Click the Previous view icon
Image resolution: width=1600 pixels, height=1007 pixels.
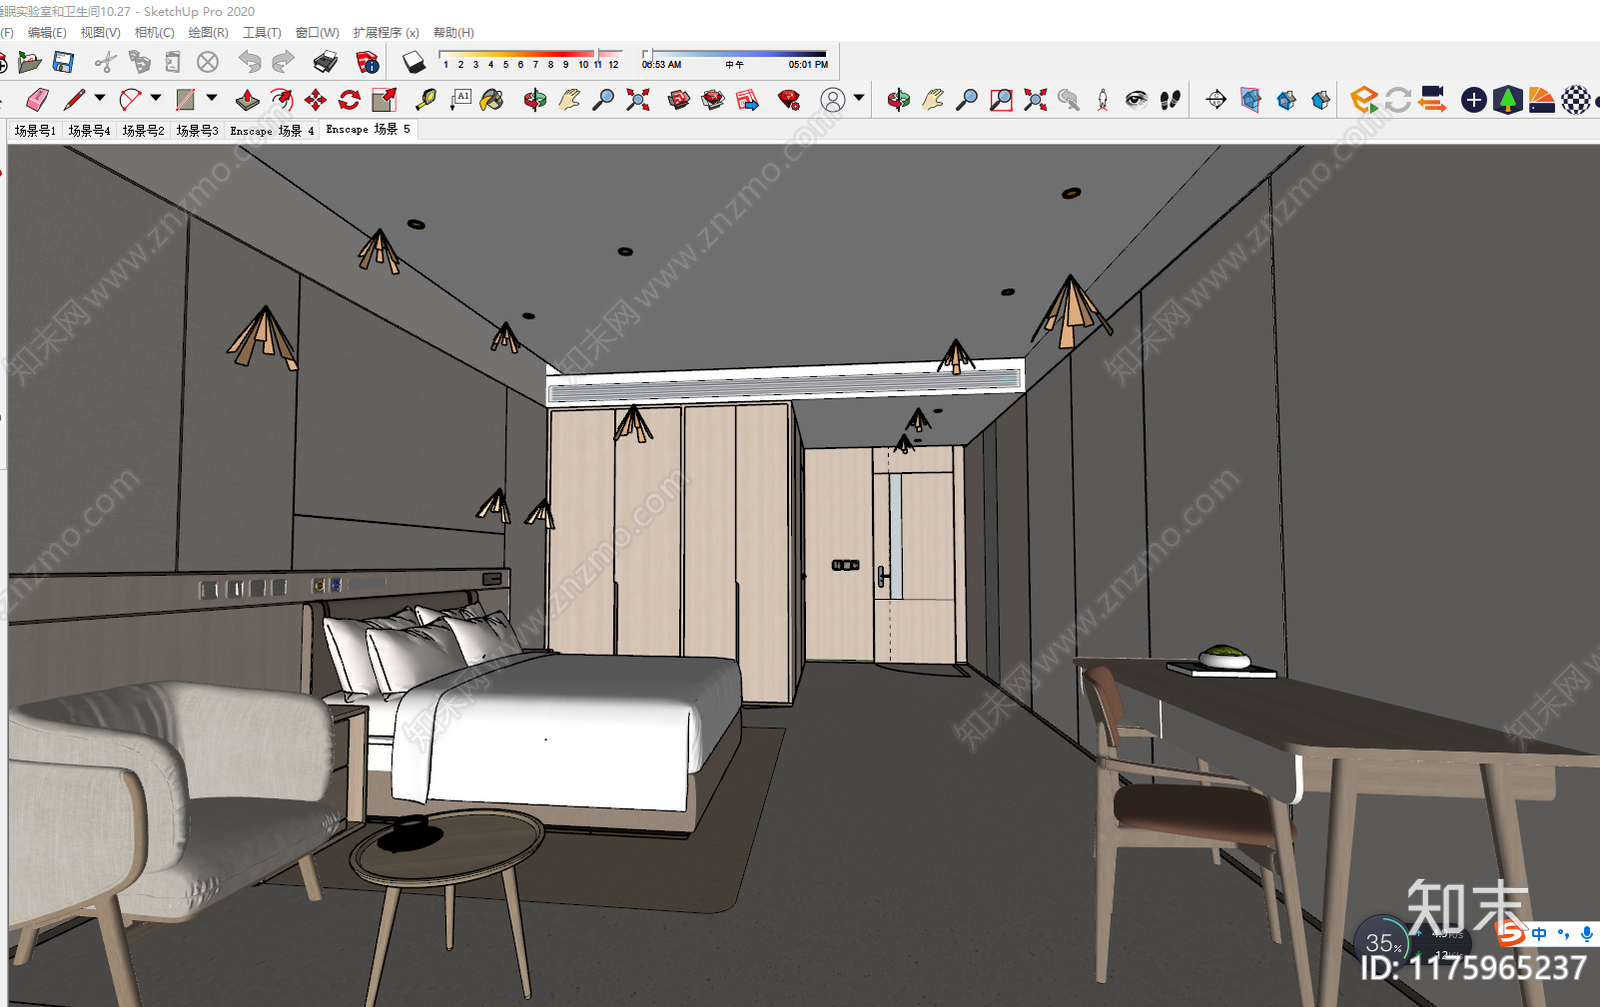[1069, 99]
